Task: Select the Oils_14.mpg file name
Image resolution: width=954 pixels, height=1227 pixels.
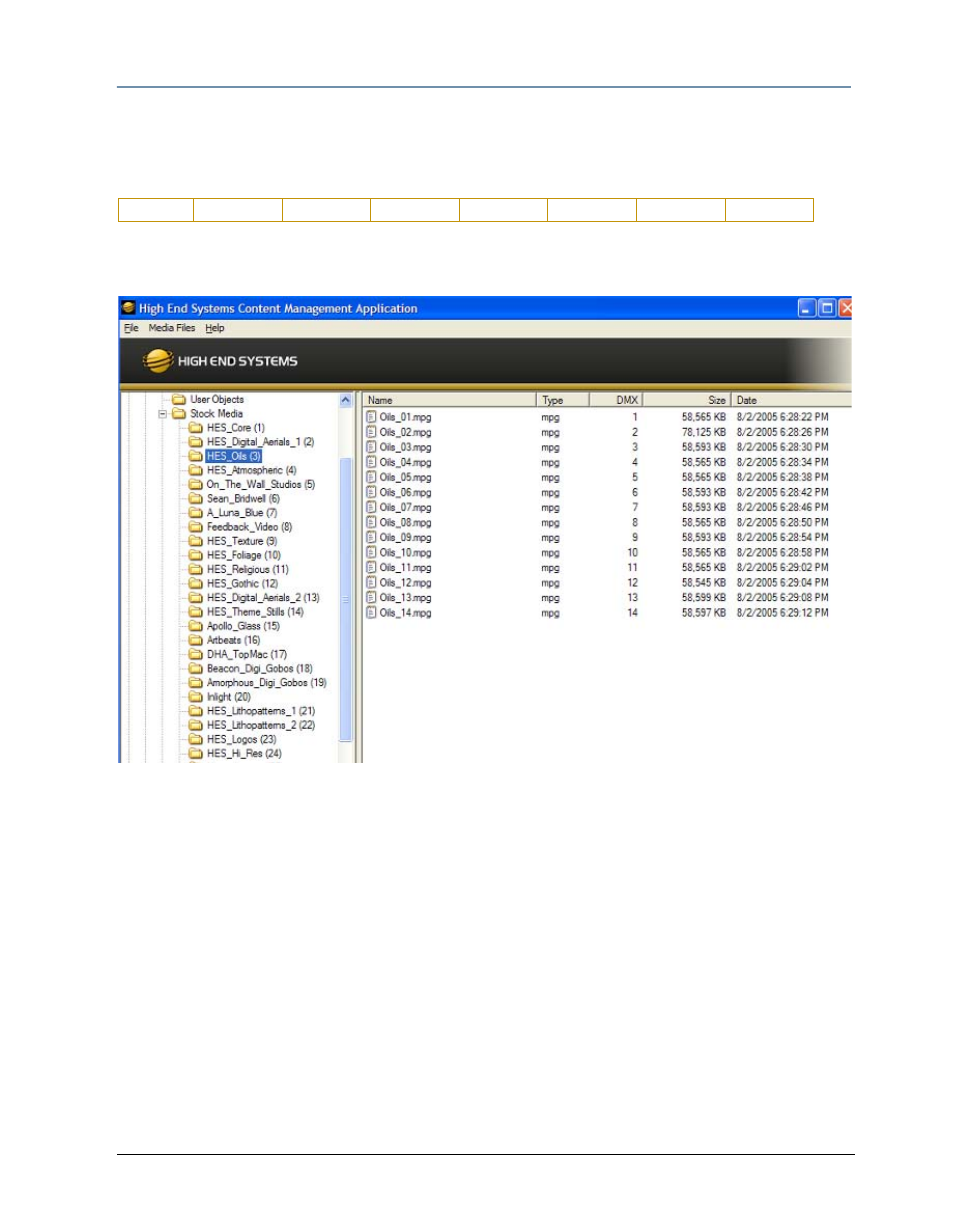Action: (x=405, y=613)
